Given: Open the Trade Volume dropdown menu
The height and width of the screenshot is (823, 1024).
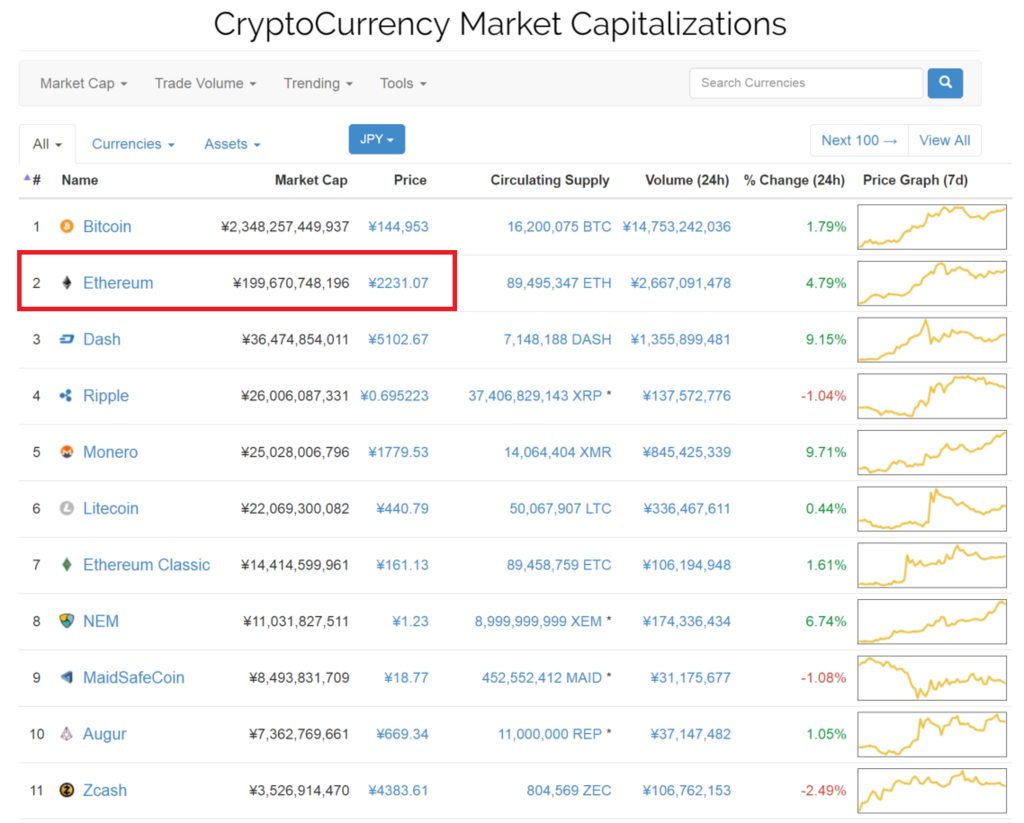Looking at the screenshot, I should coord(205,84).
